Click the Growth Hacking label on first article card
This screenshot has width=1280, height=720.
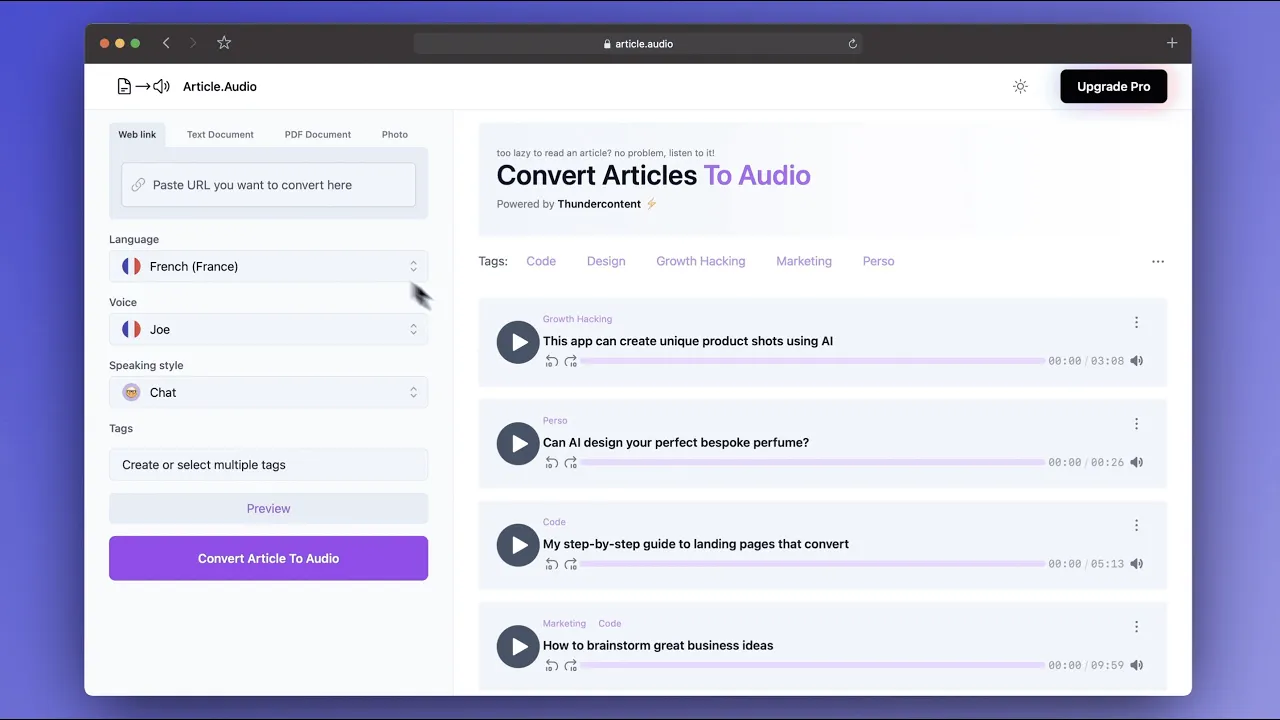pos(577,319)
